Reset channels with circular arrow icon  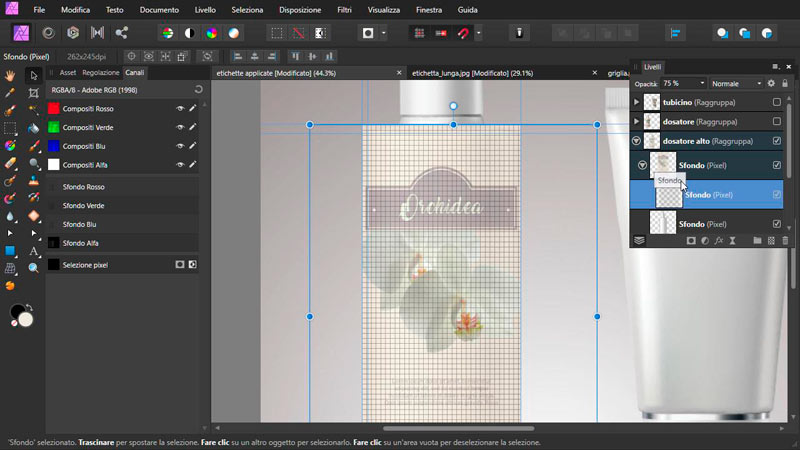[x=198, y=90]
